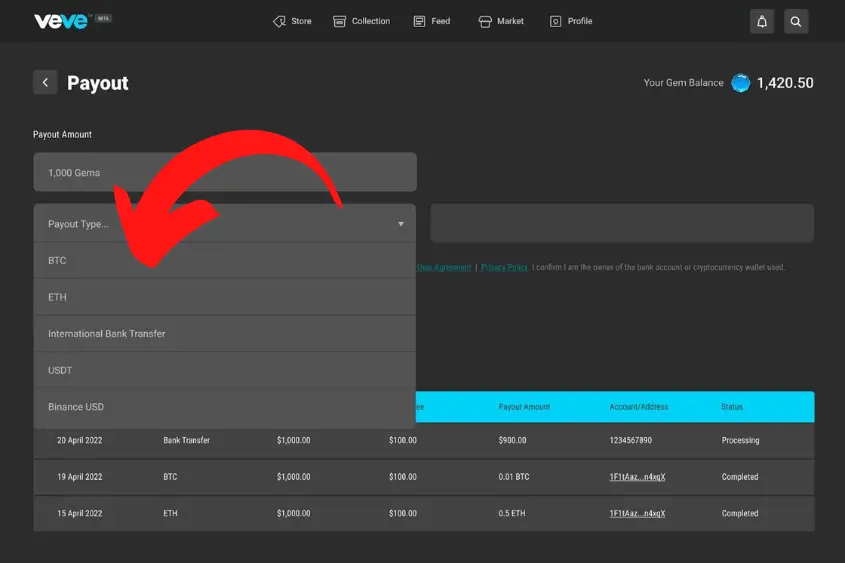Go to the Store tab
The width and height of the screenshot is (845, 563).
coord(301,21)
